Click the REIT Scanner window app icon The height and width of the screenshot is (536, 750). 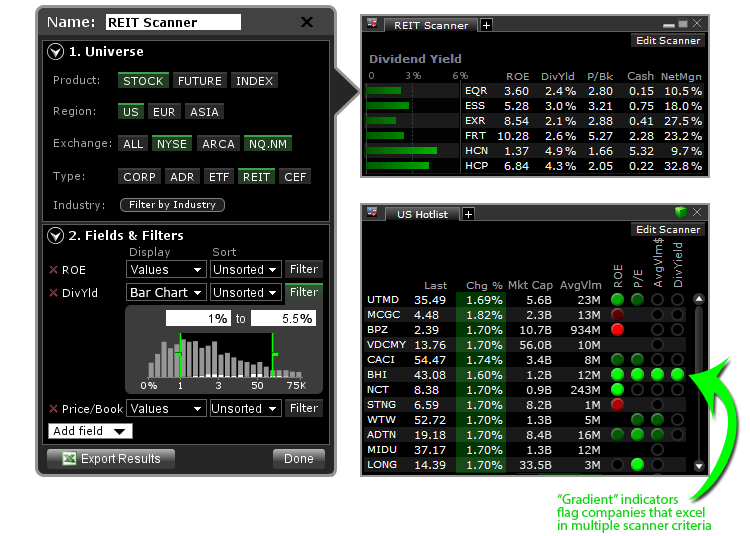pos(372,23)
